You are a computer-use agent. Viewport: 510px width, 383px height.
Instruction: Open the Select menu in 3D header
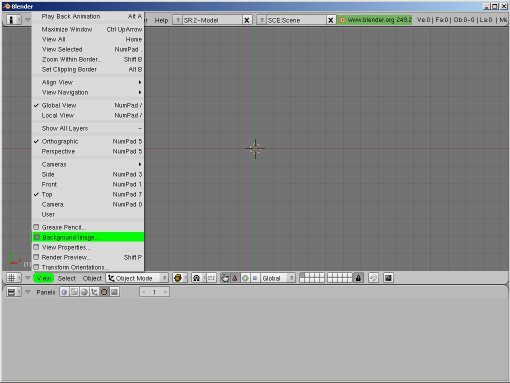(x=67, y=278)
